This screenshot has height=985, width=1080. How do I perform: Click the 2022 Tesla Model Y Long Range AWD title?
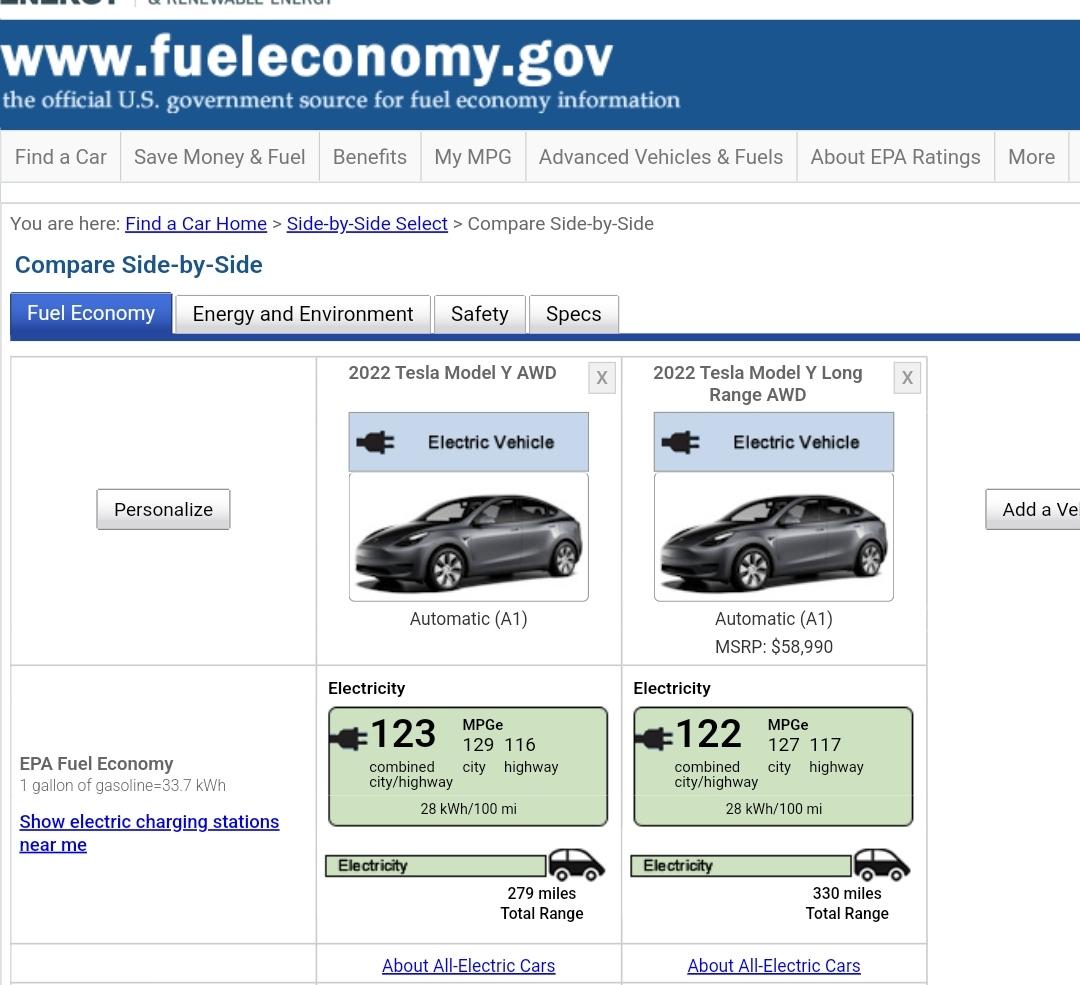point(758,384)
